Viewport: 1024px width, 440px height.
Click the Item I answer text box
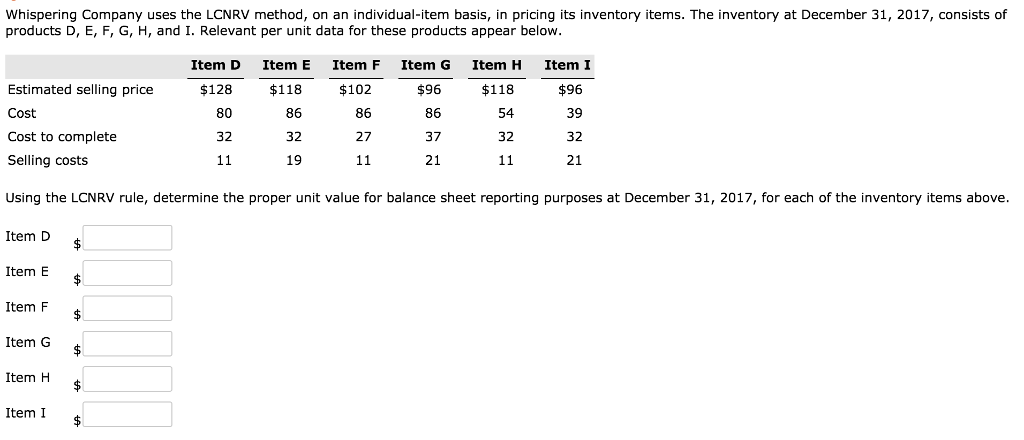click(127, 414)
